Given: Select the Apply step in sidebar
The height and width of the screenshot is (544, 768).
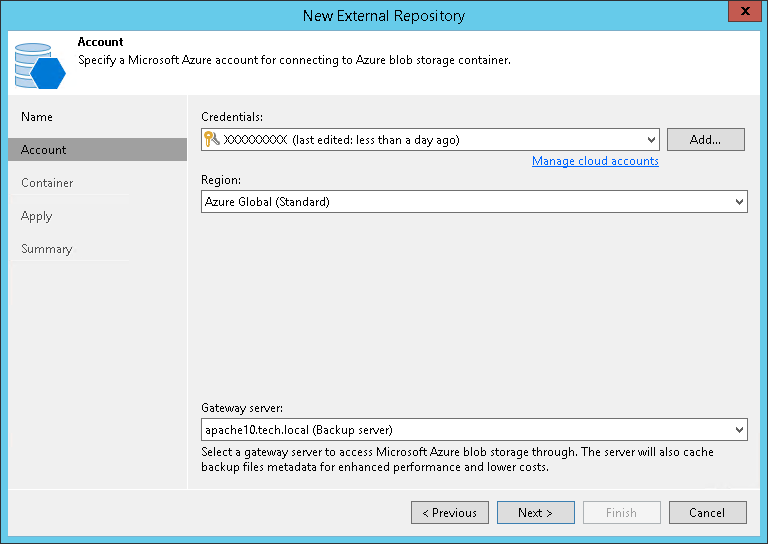Looking at the screenshot, I should (x=37, y=216).
